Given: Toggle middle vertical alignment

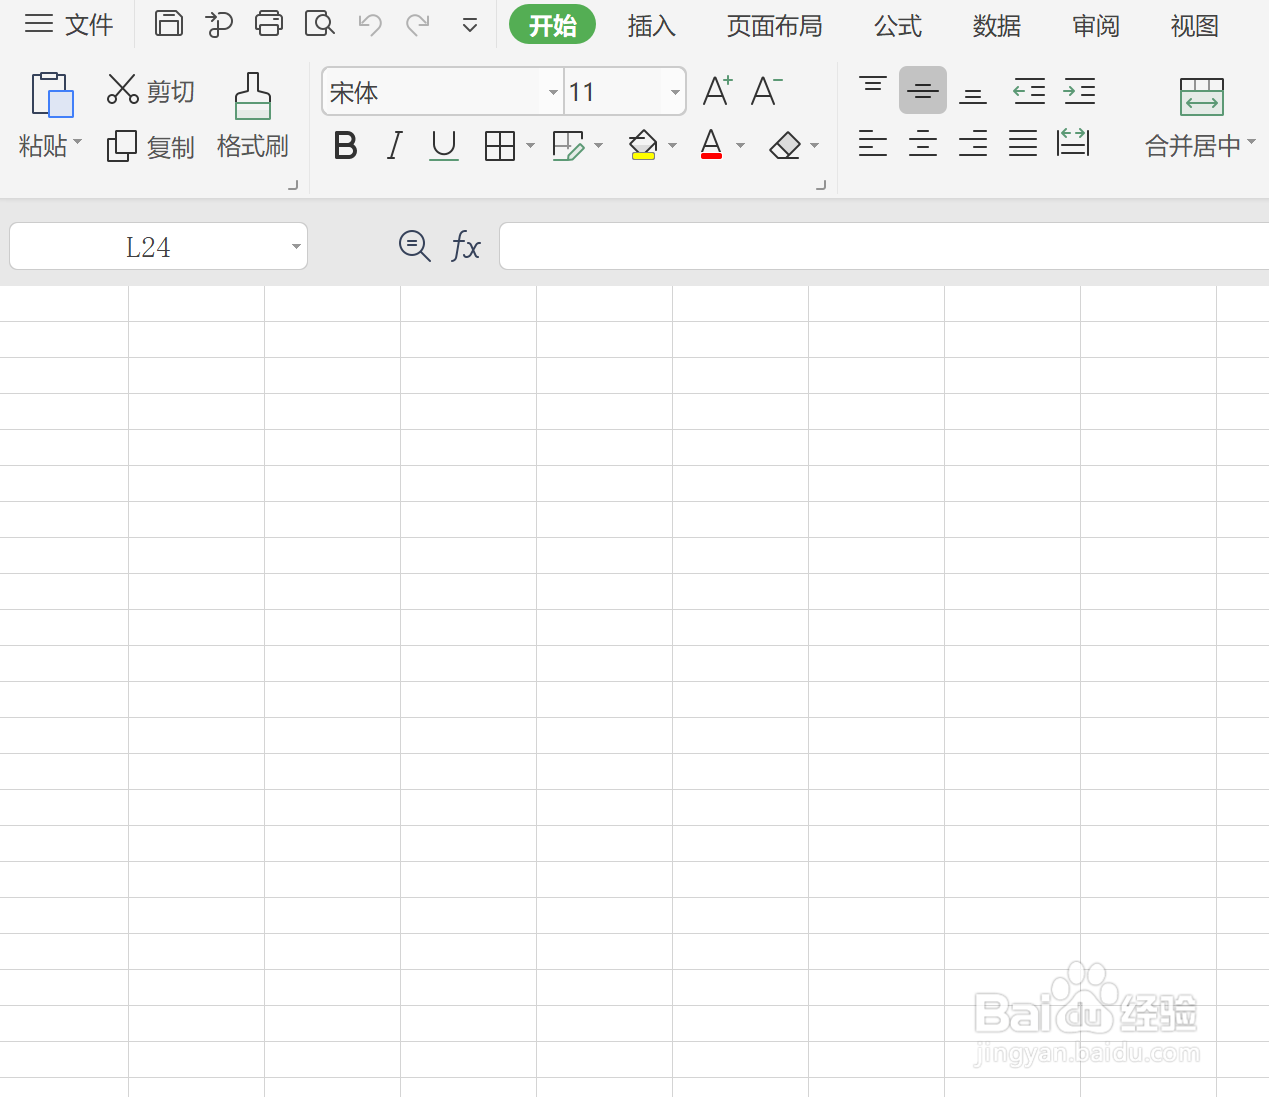Looking at the screenshot, I should (923, 90).
